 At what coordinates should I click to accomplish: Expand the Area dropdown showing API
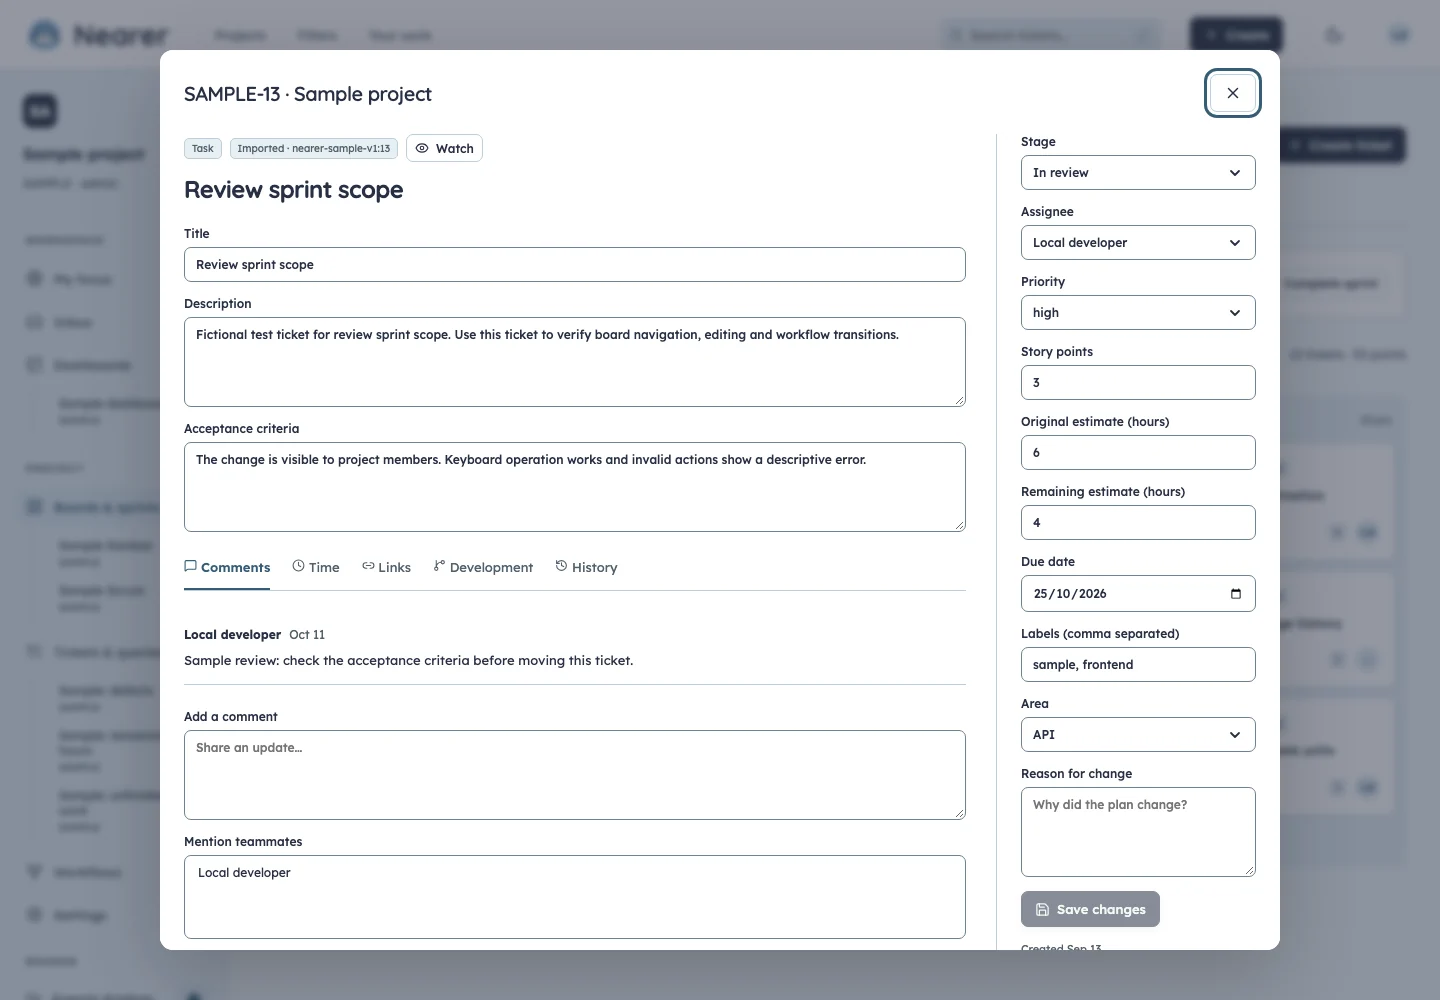point(1138,735)
